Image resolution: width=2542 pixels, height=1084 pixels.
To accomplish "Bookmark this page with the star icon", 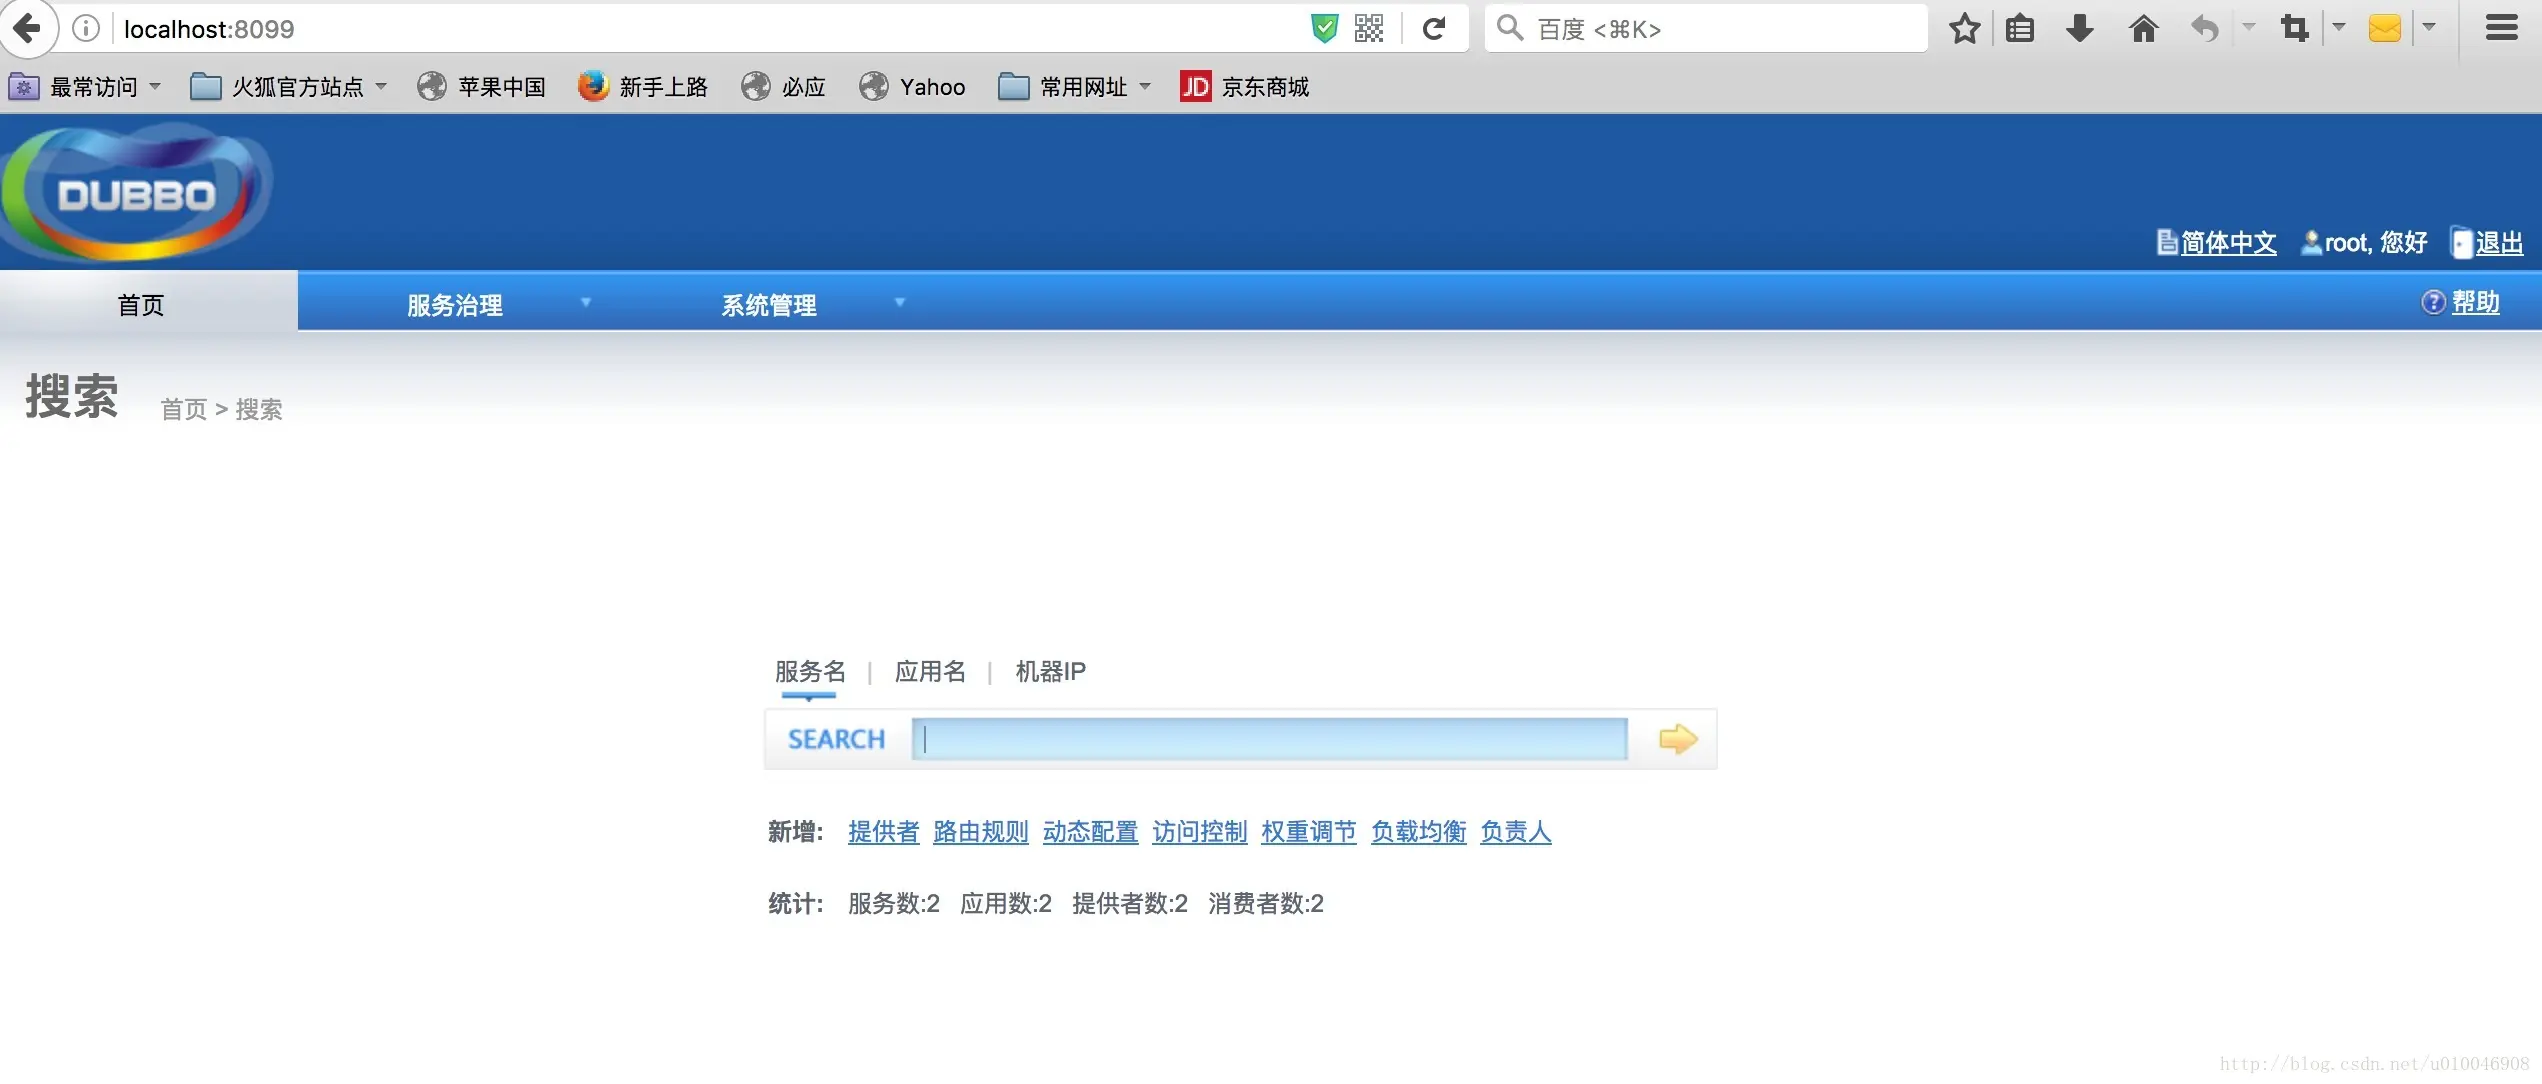I will tap(1964, 28).
